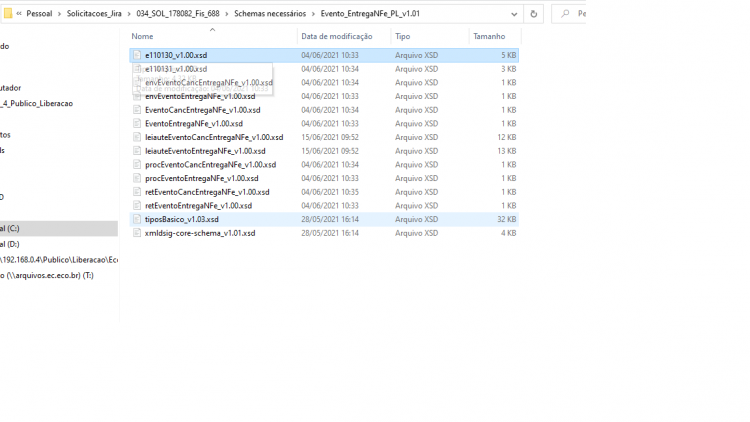
Task: Show hidden parent folders via double chevron
Action: (19, 14)
